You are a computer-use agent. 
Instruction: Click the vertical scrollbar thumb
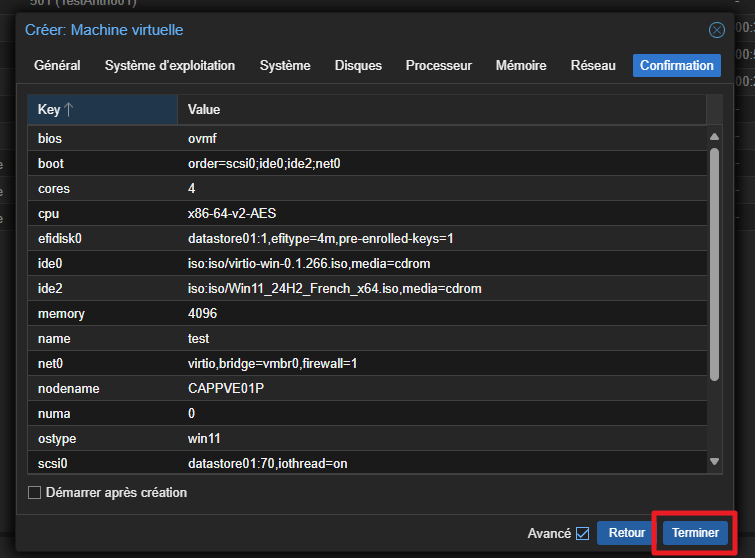[715, 265]
